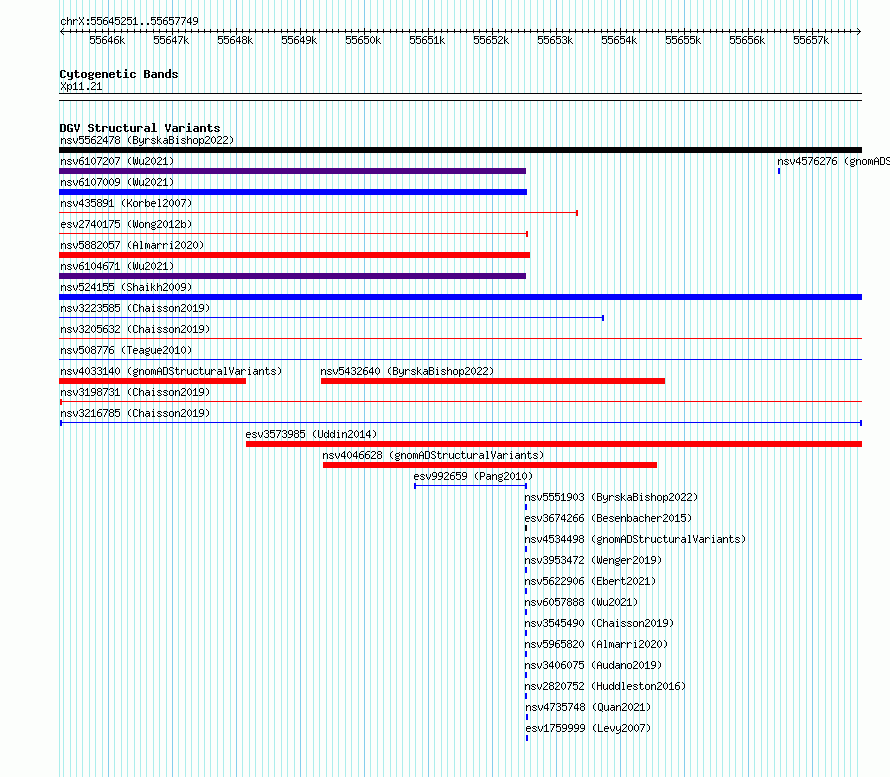Image resolution: width=890 pixels, height=777 pixels.
Task: Select the blue nsv524155 variant bar
Action: click(x=460, y=297)
